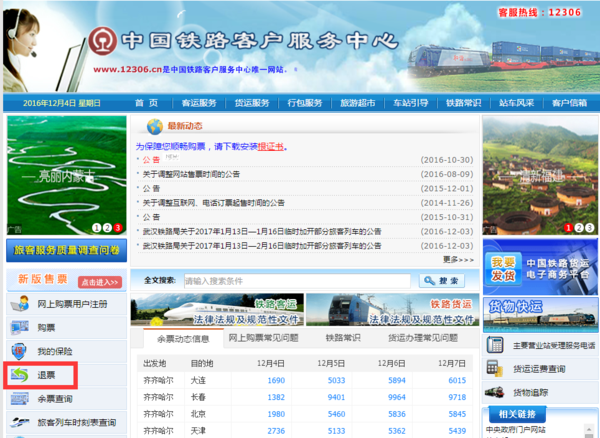Click 6015 in the 12月7日 column

(457, 381)
